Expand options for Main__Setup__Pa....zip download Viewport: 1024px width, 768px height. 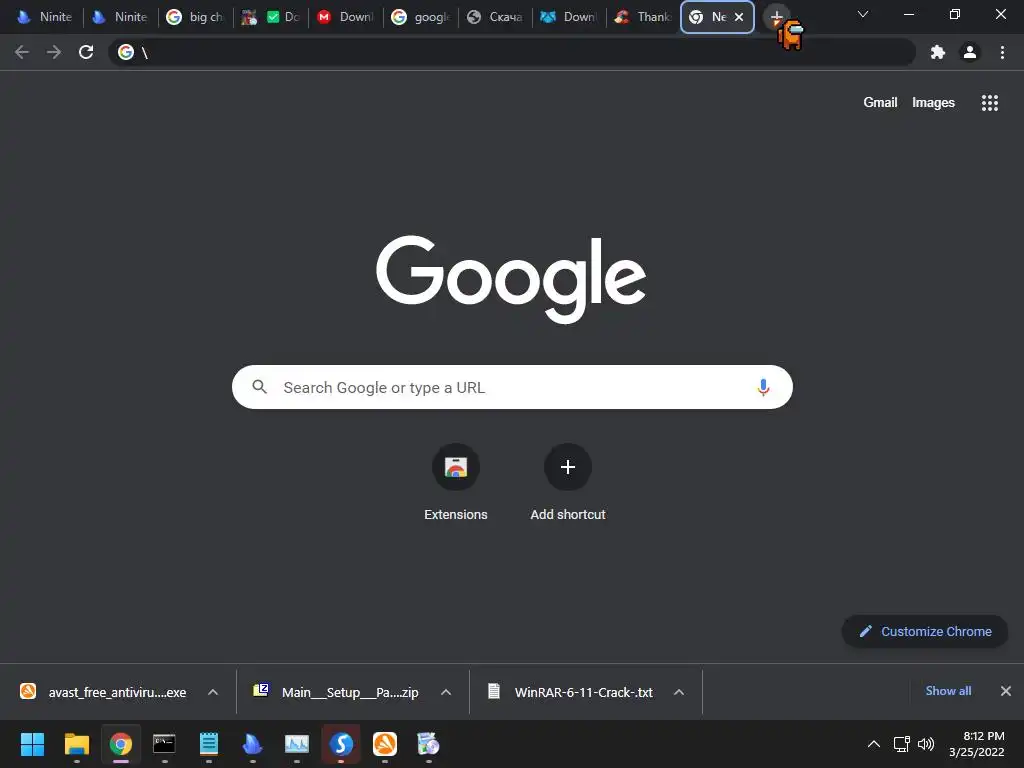(445, 692)
